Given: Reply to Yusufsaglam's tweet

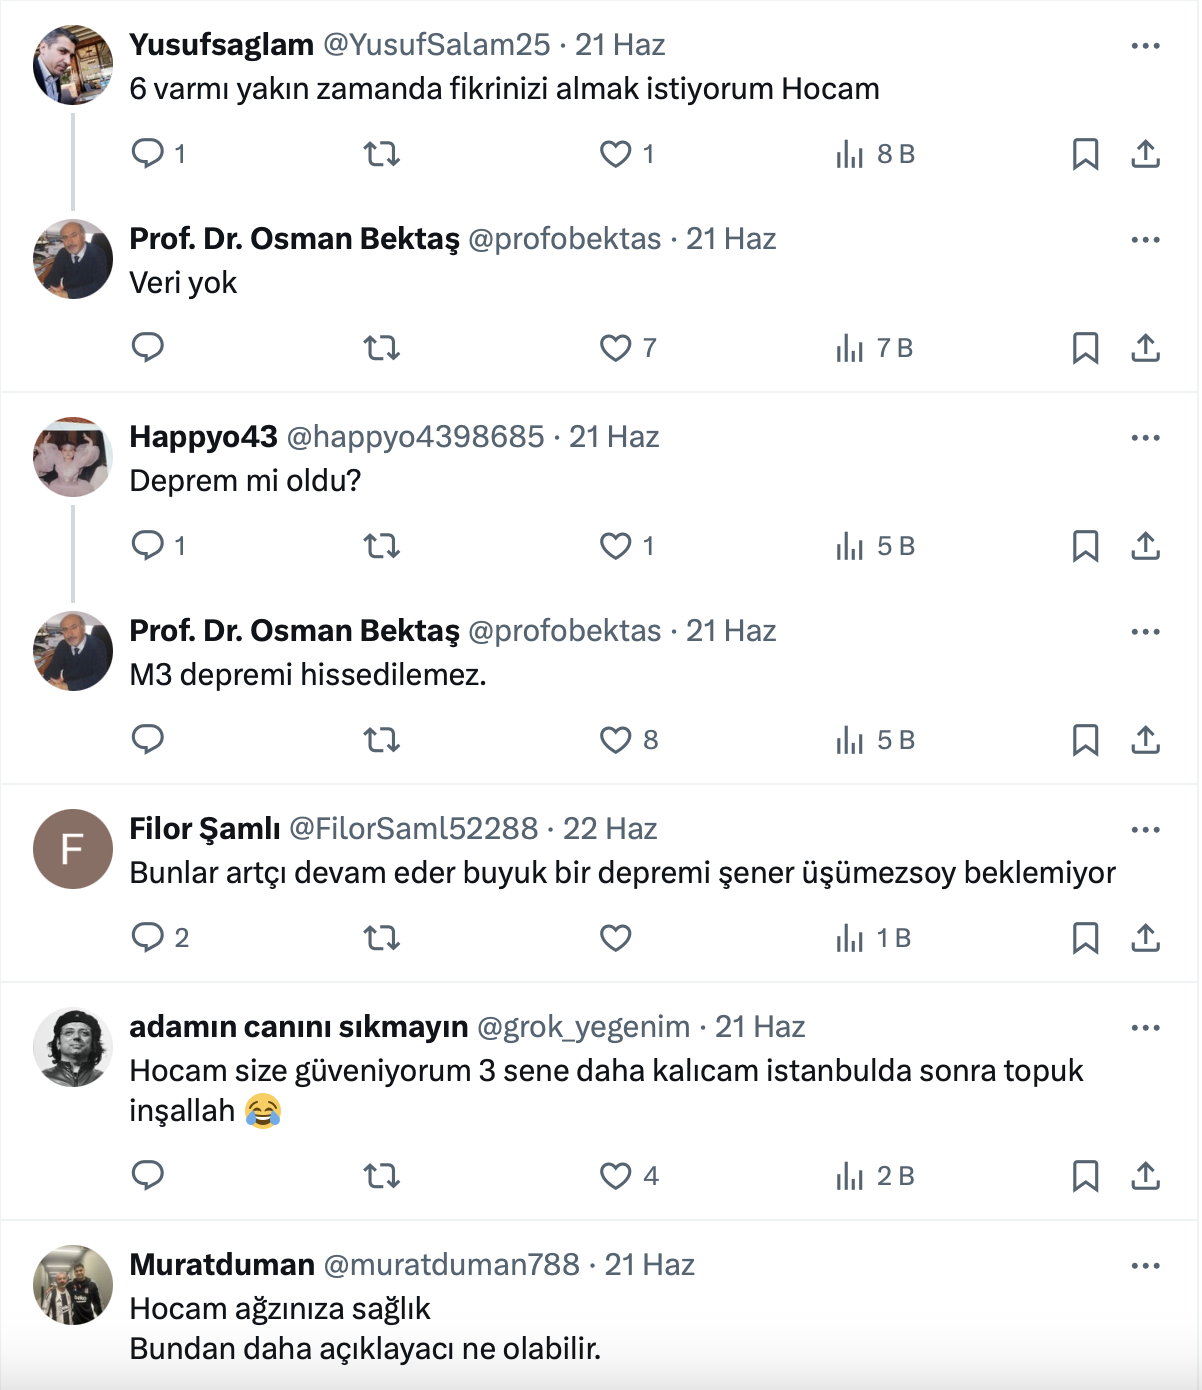Looking at the screenshot, I should click(x=148, y=154).
